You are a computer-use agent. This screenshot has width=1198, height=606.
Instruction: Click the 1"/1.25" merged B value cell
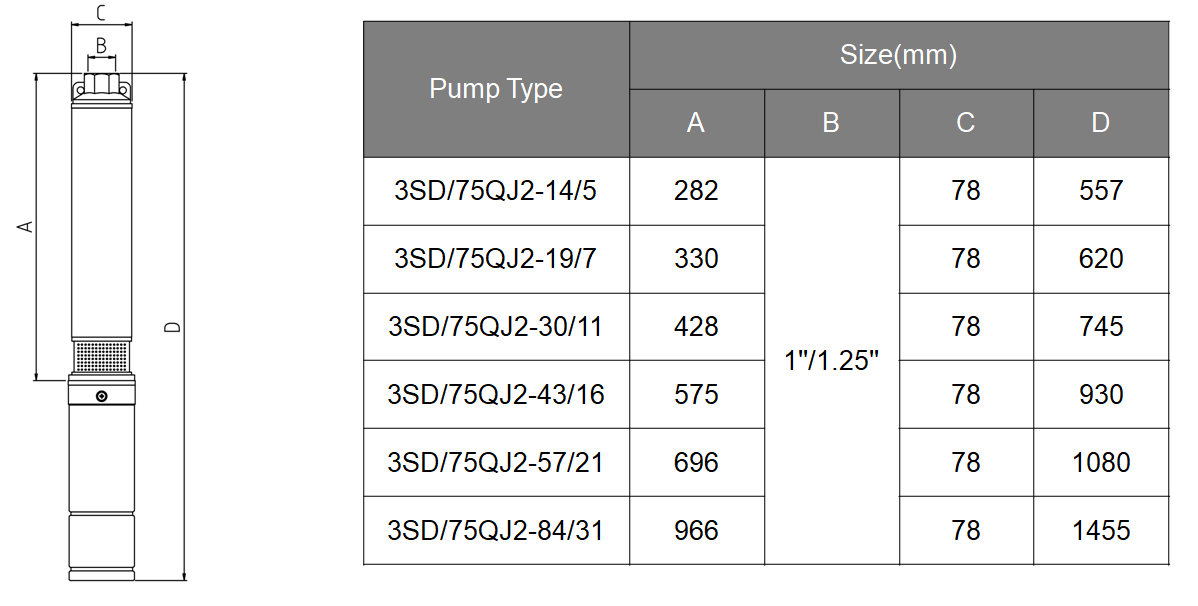click(831, 361)
